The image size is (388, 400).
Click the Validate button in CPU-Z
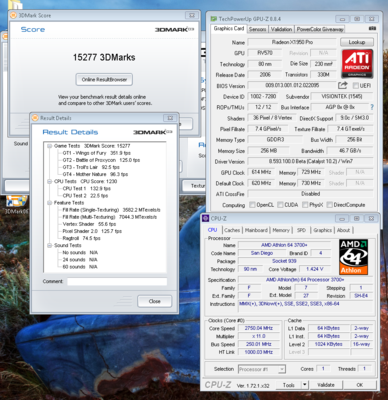click(x=326, y=385)
